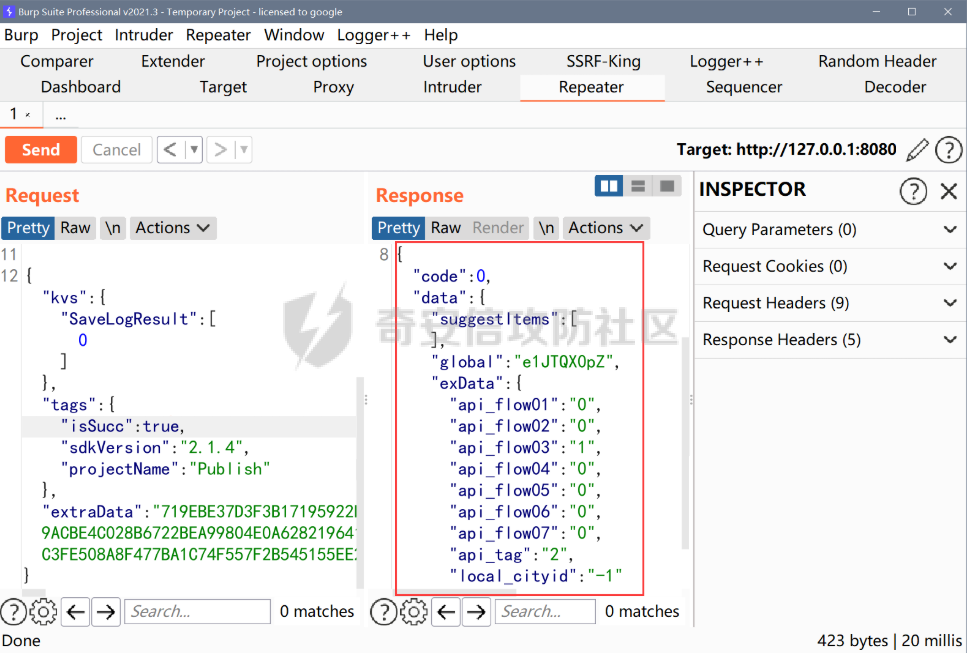The width and height of the screenshot is (967, 653).
Task: Go to next match in Request search
Action: (x=106, y=612)
